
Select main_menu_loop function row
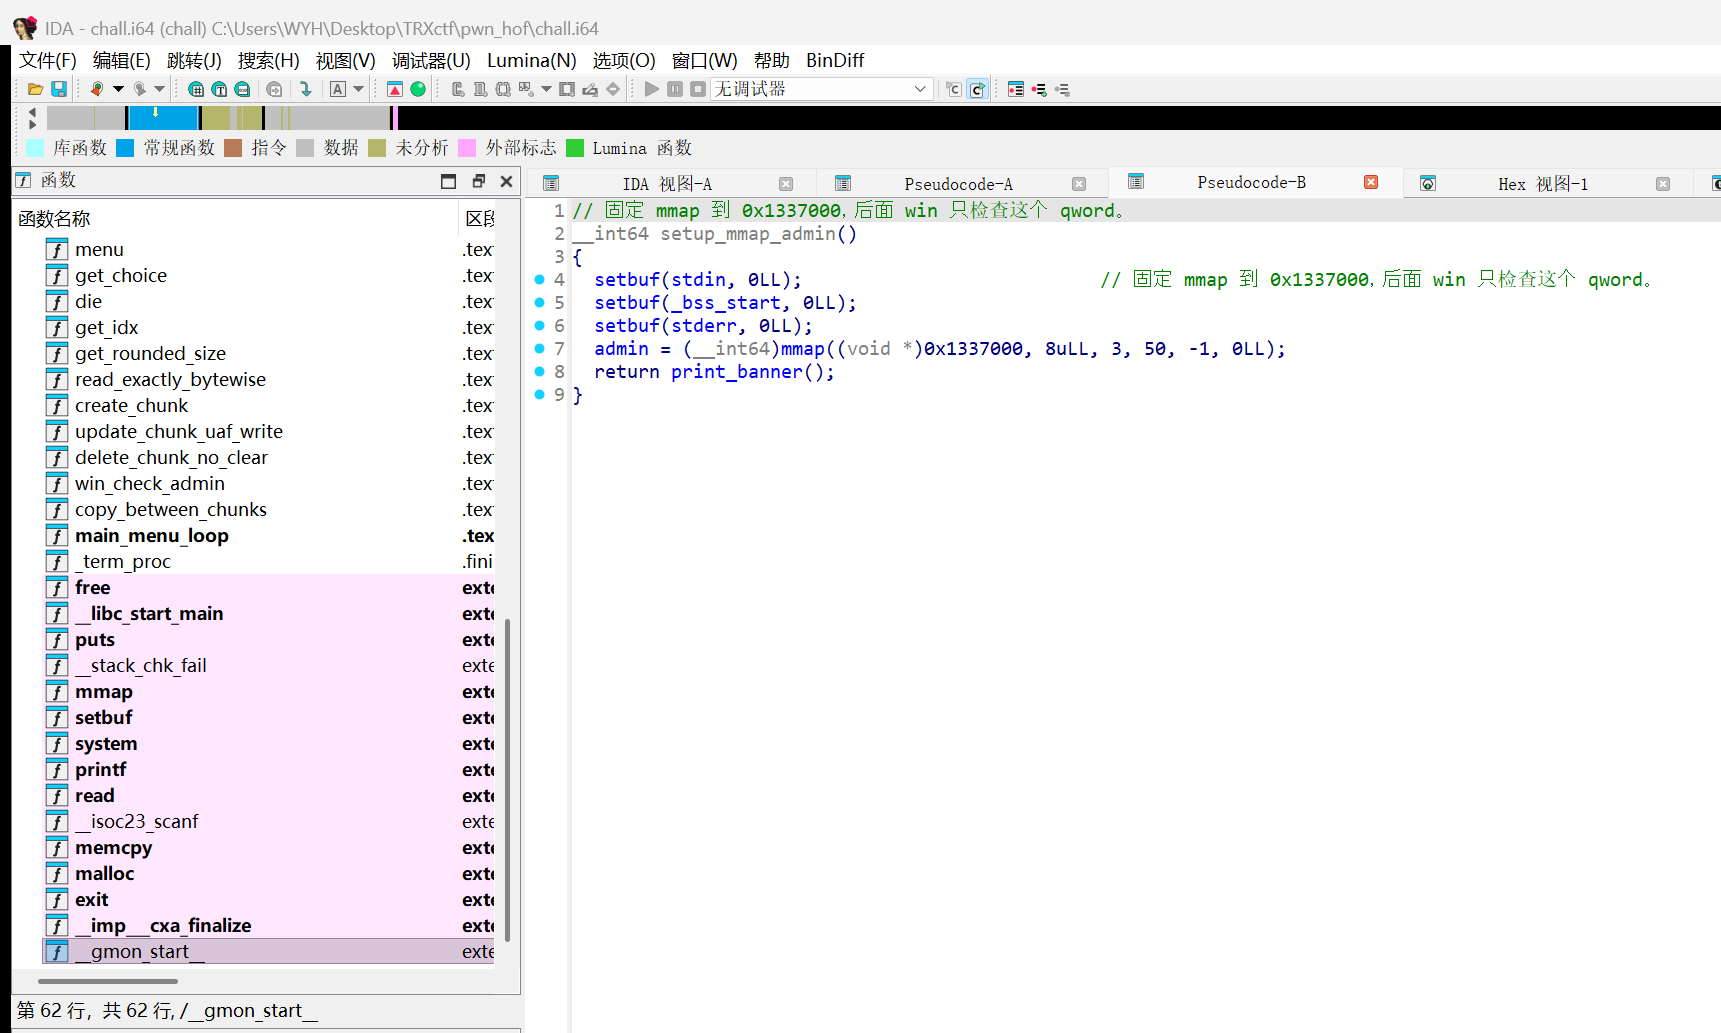point(269,535)
